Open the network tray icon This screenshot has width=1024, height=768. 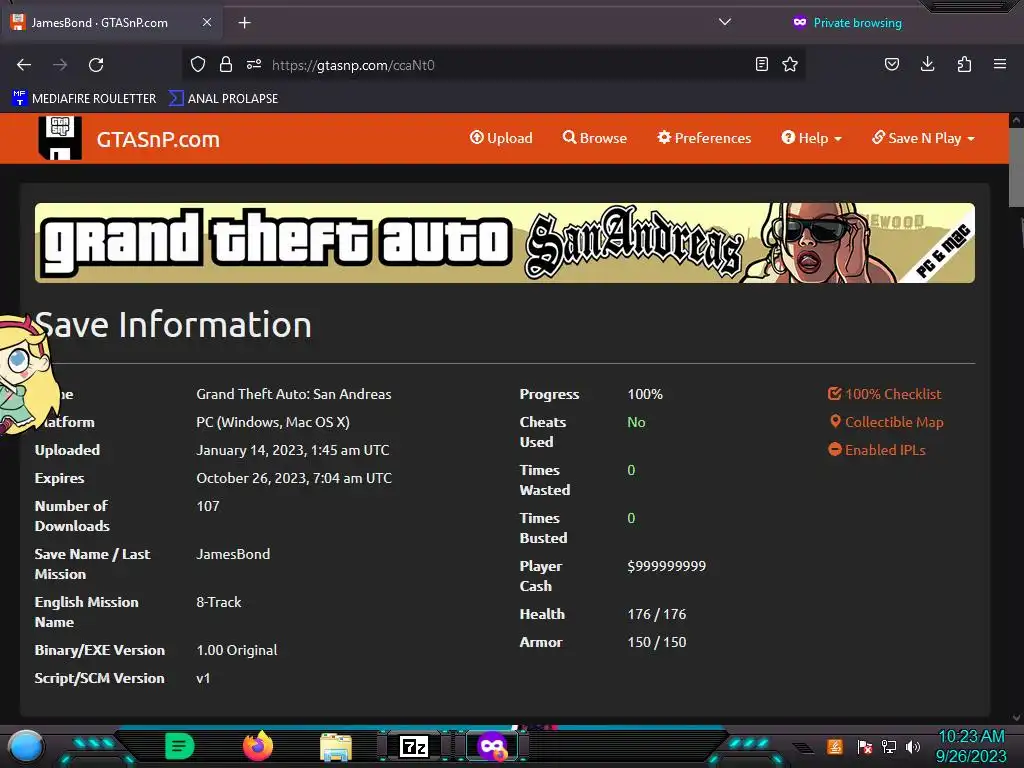pos(889,746)
